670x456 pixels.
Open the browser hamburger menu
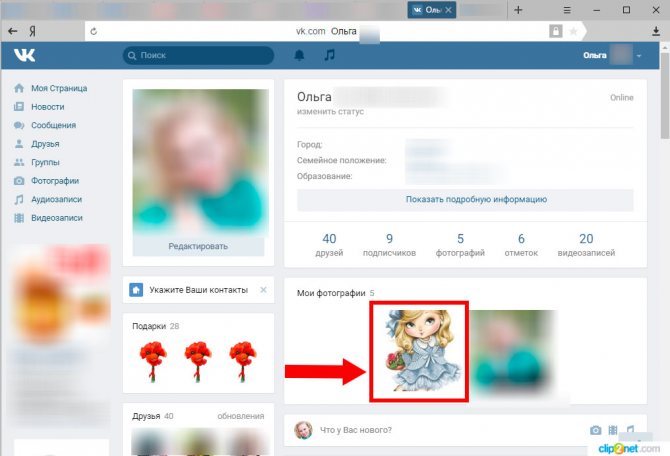click(567, 10)
